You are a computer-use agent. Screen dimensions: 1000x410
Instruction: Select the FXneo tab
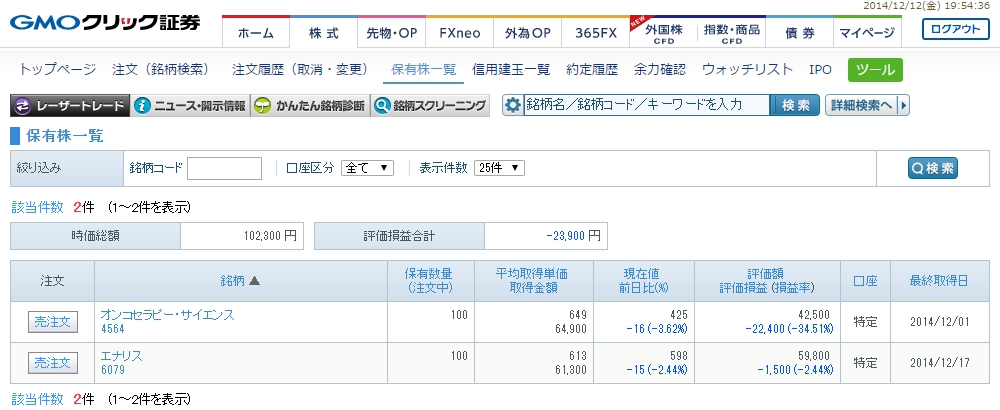click(x=459, y=33)
